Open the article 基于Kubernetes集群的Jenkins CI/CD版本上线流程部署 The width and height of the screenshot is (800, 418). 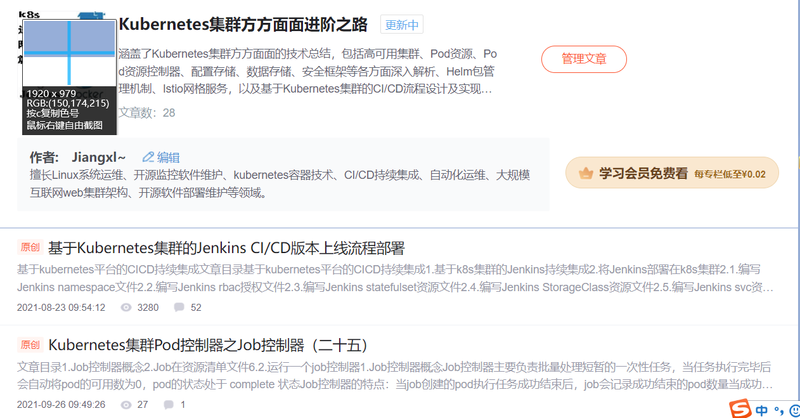pos(226,248)
